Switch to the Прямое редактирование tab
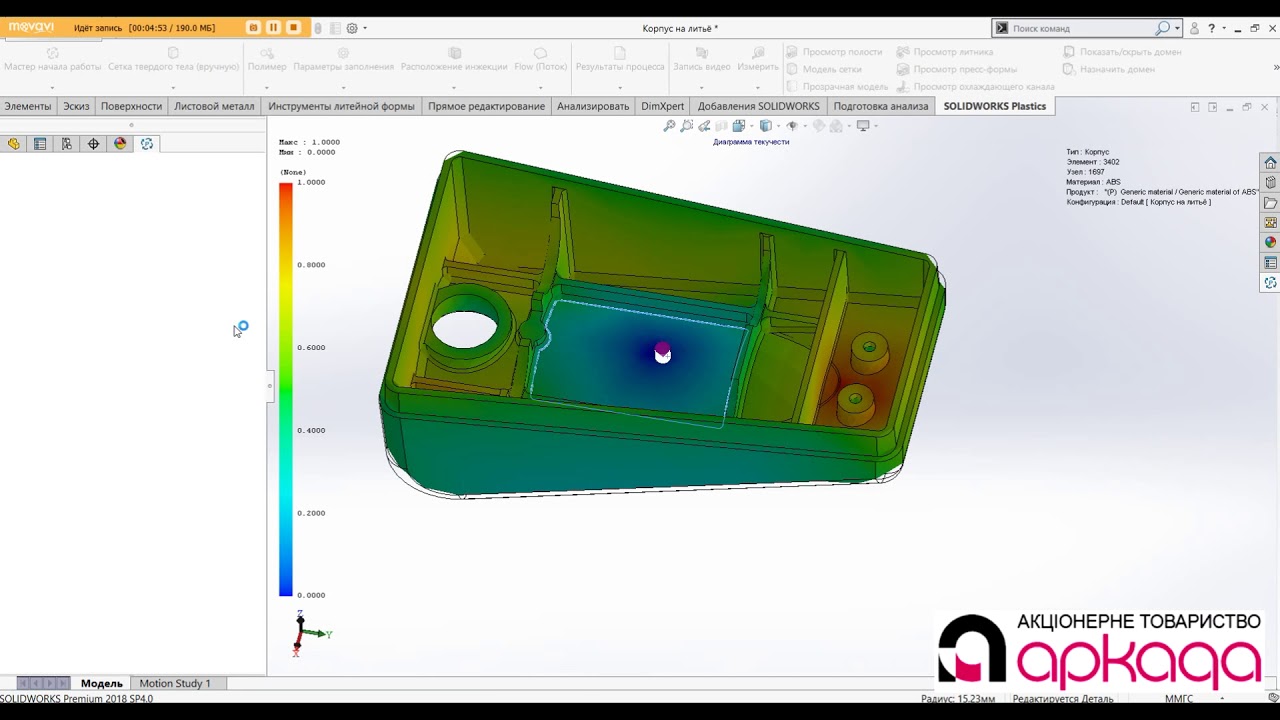Viewport: 1280px width, 720px height. [x=486, y=106]
